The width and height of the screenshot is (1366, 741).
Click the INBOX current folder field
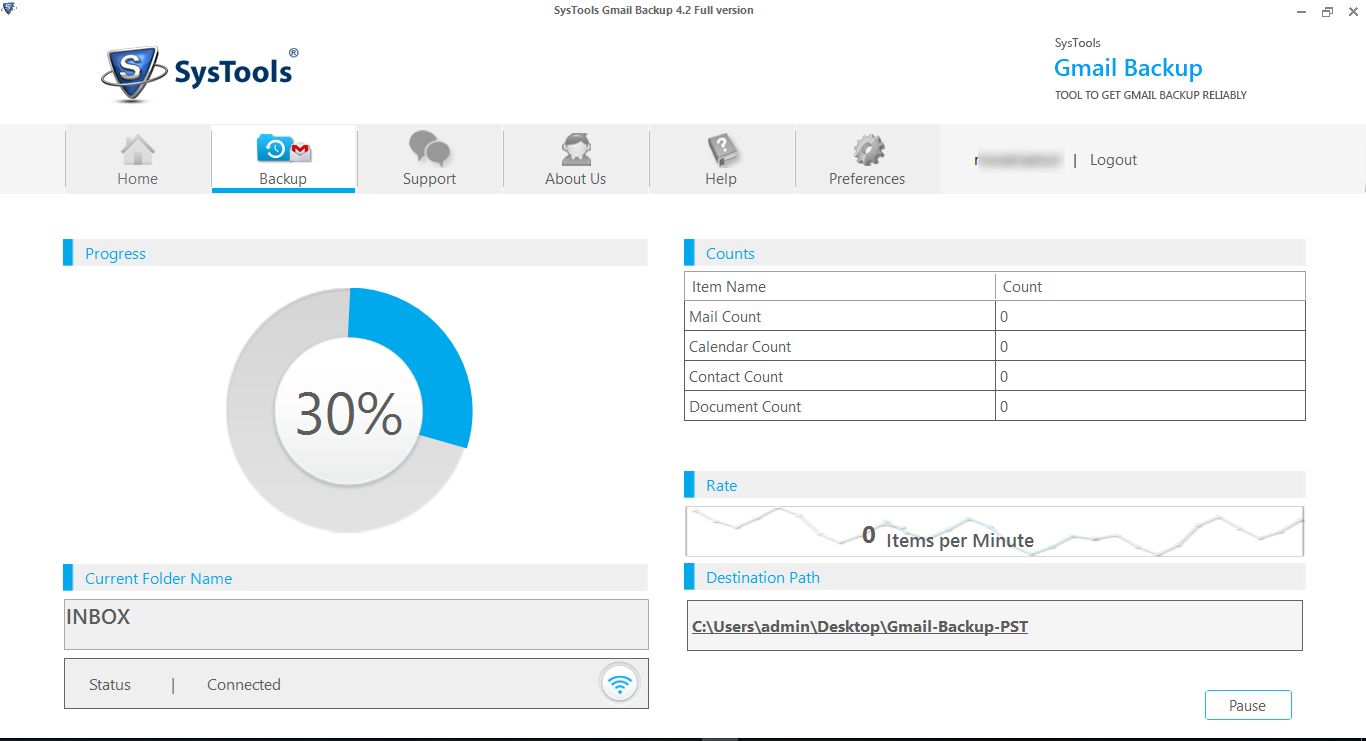(x=356, y=625)
